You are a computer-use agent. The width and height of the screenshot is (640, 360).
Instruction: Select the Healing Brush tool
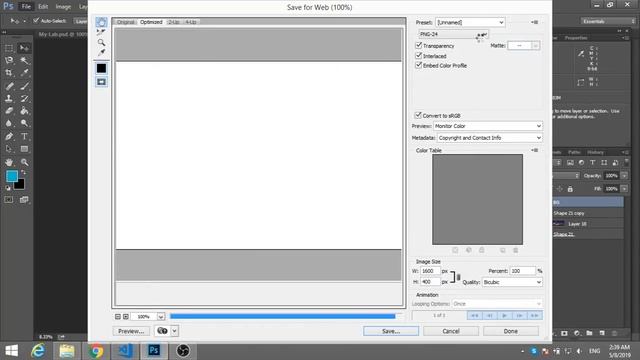click(x=9, y=86)
